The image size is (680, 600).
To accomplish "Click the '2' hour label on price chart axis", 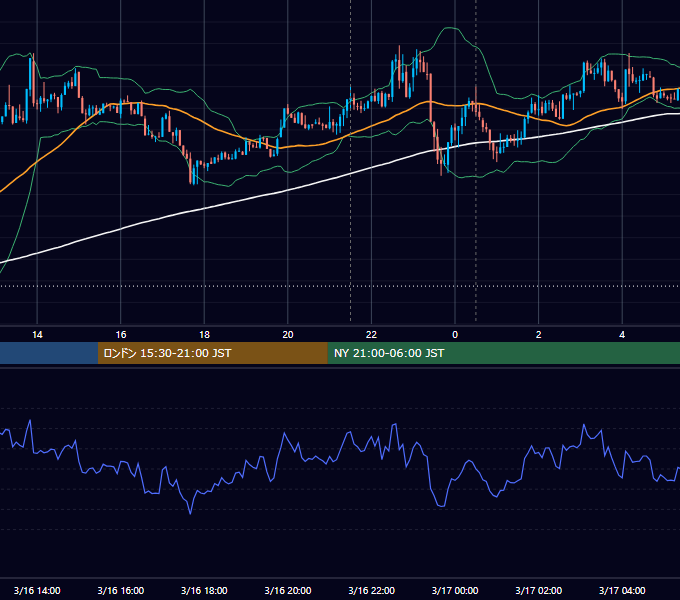I will (x=539, y=335).
